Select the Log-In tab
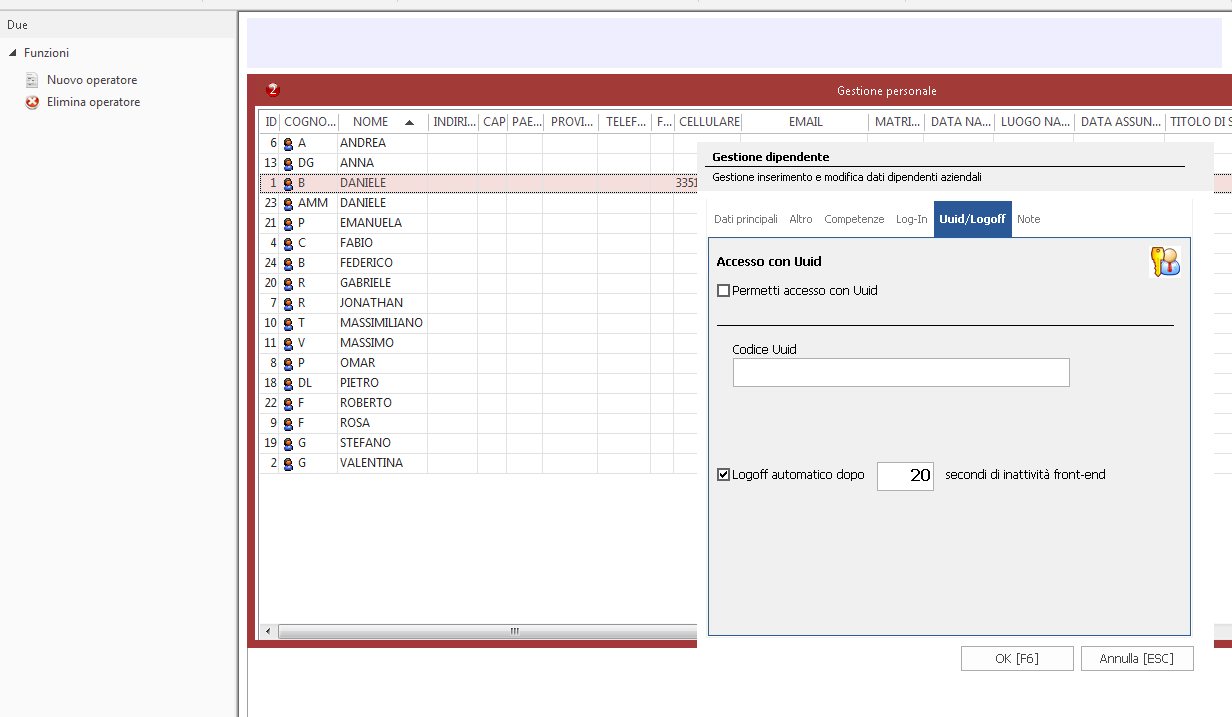The width and height of the screenshot is (1232, 717). pyautogui.click(x=912, y=219)
